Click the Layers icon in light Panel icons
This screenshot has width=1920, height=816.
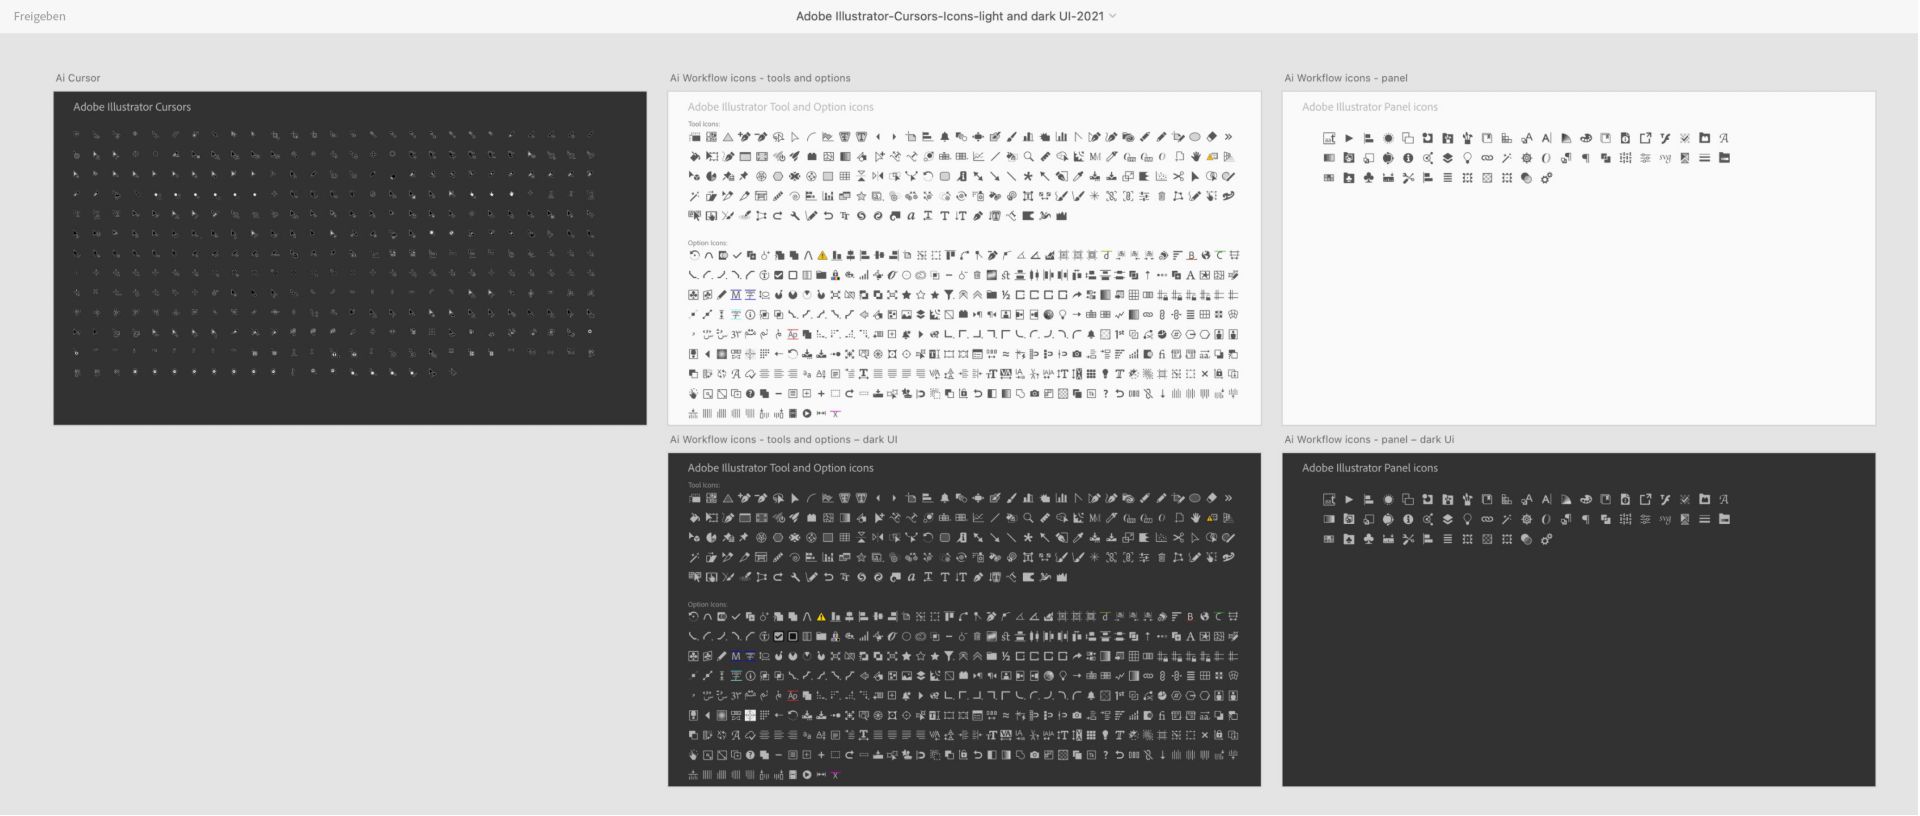[x=1447, y=158]
